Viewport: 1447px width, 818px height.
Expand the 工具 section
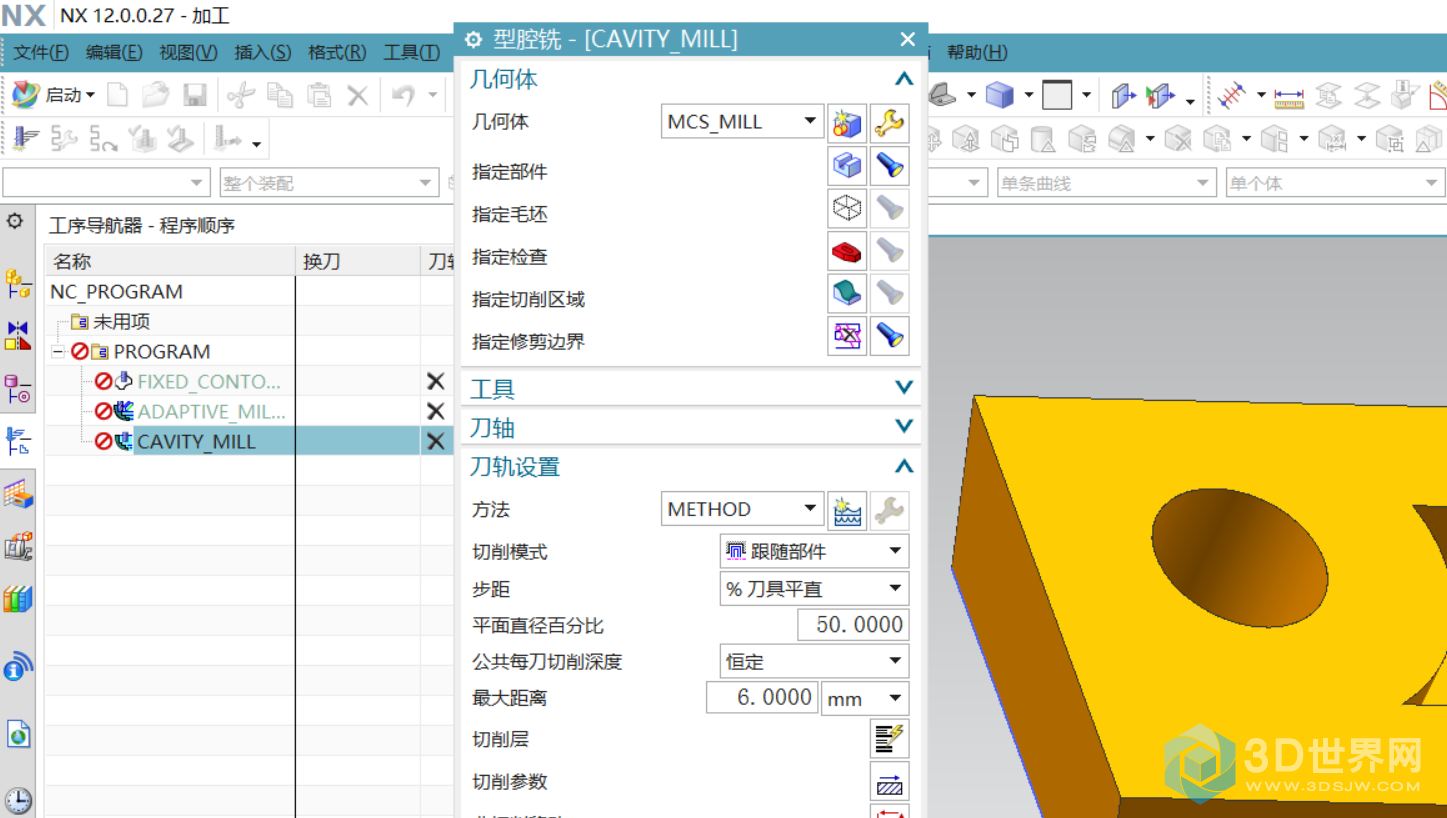pos(904,387)
